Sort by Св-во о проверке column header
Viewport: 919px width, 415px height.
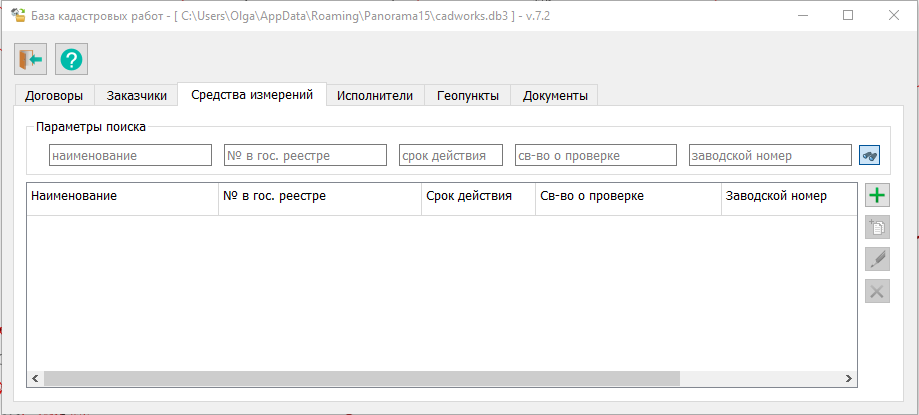coord(628,199)
